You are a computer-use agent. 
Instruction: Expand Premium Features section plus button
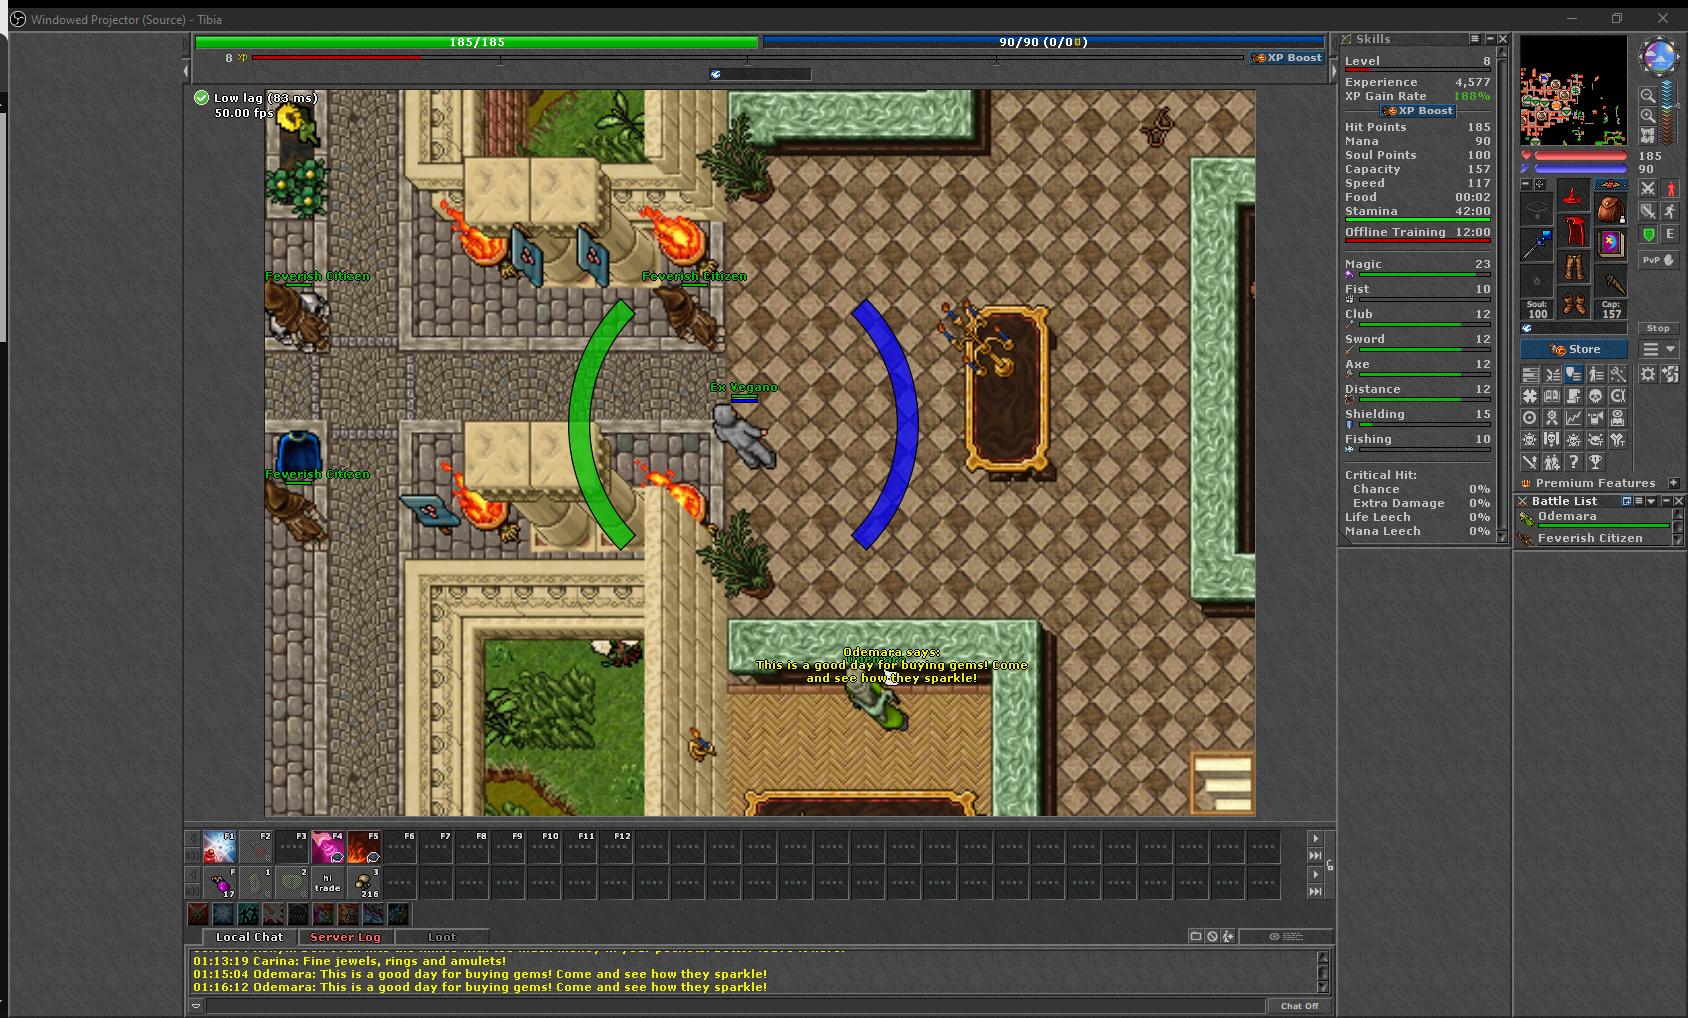(1674, 483)
